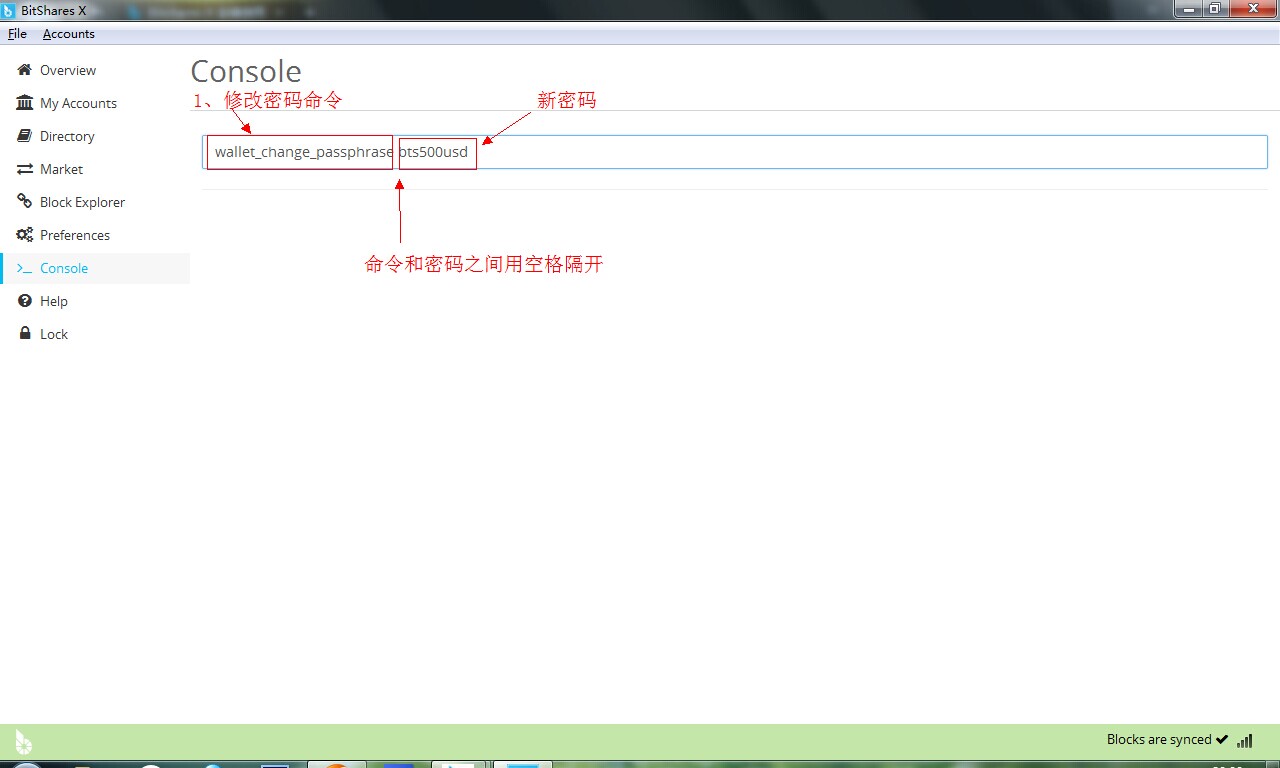Image resolution: width=1280 pixels, height=768 pixels.
Task: Maximize the BitShares X window
Action: (x=1214, y=9)
